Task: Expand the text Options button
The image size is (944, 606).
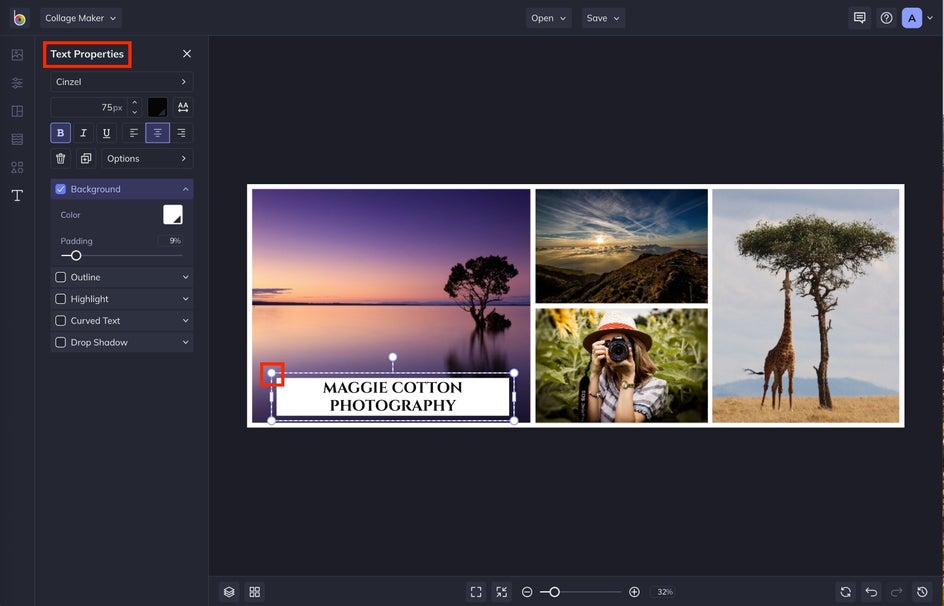Action: coord(147,159)
